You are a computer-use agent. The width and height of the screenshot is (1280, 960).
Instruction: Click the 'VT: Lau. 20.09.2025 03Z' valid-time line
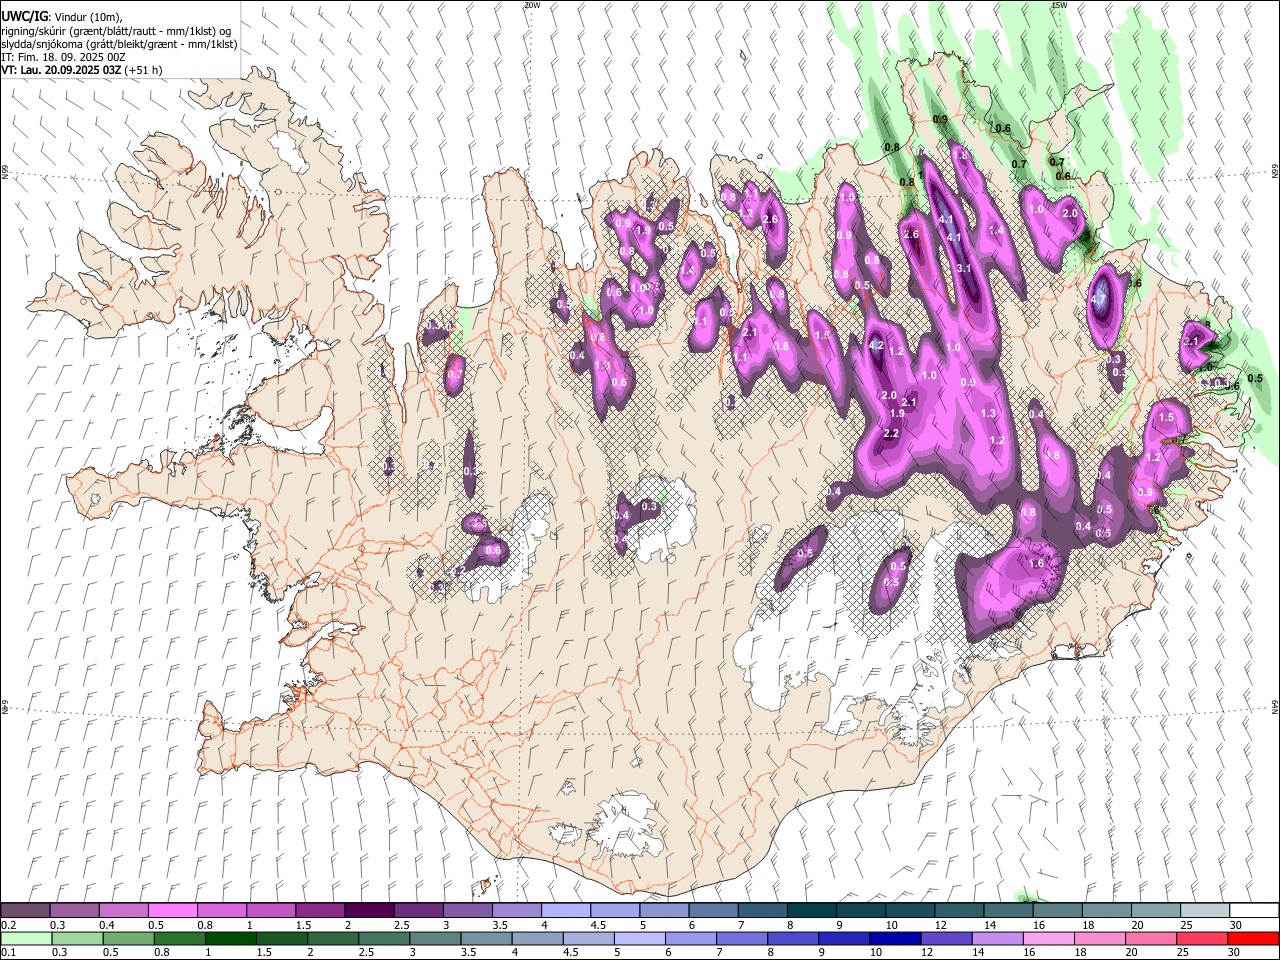pyautogui.click(x=60, y=70)
